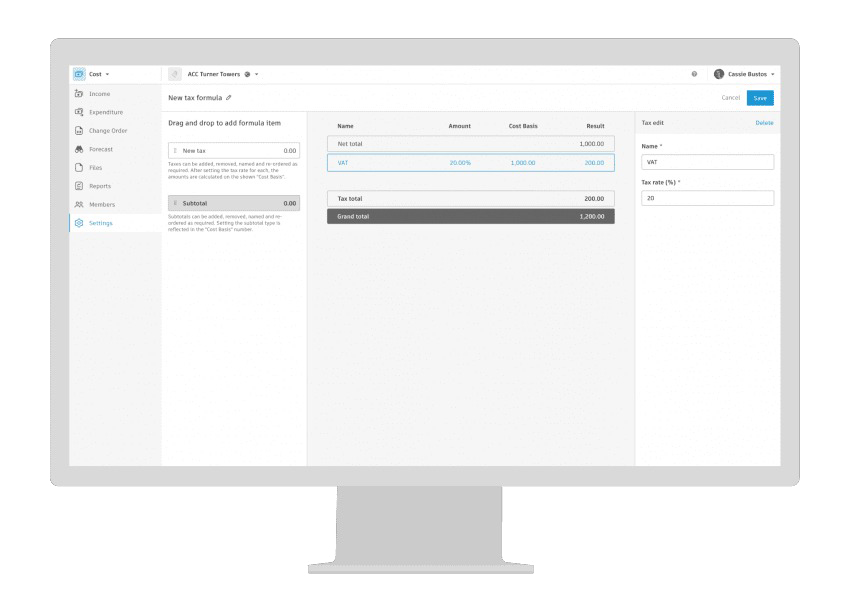855x600 pixels.
Task: Click the VAT cost basis 1,000.00 value
Action: (522, 163)
